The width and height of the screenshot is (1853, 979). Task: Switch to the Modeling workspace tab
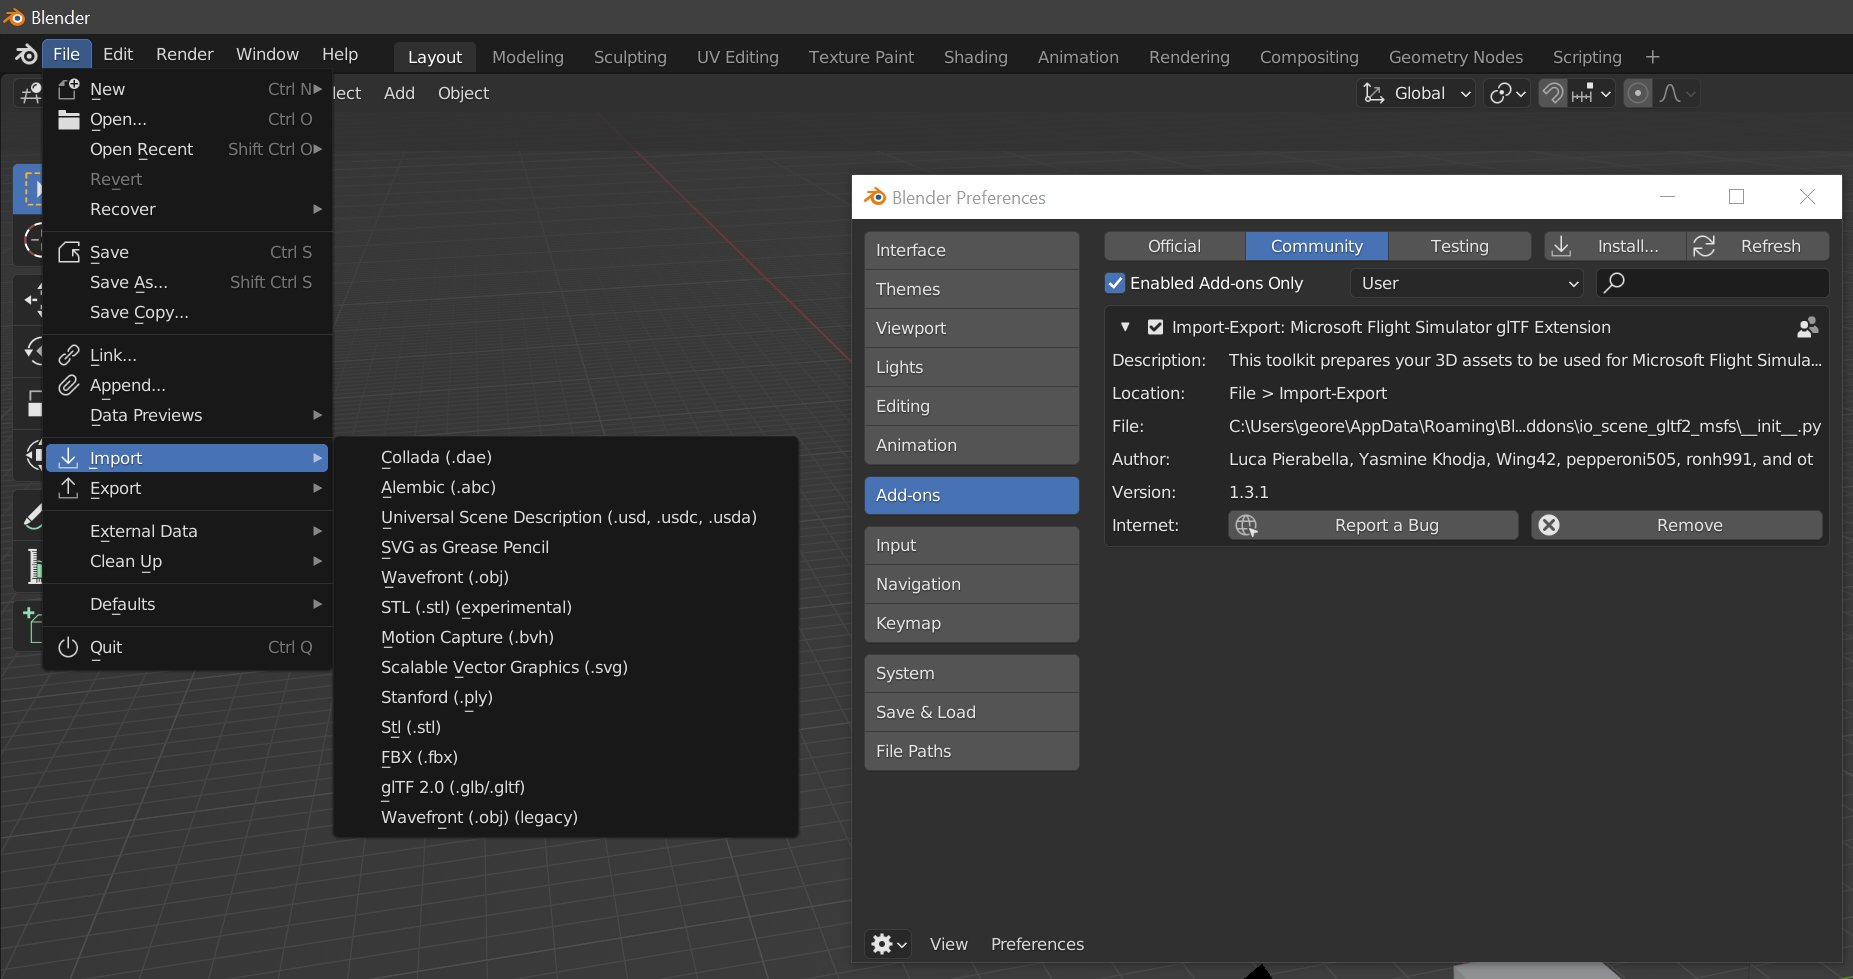click(528, 57)
